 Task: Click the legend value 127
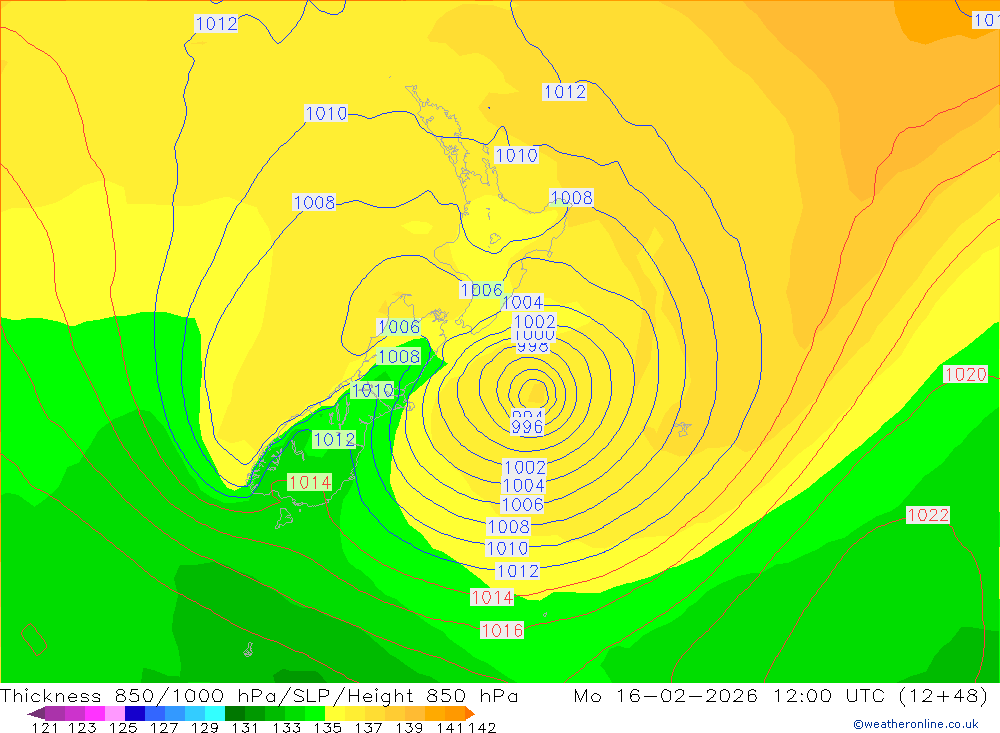(x=164, y=727)
